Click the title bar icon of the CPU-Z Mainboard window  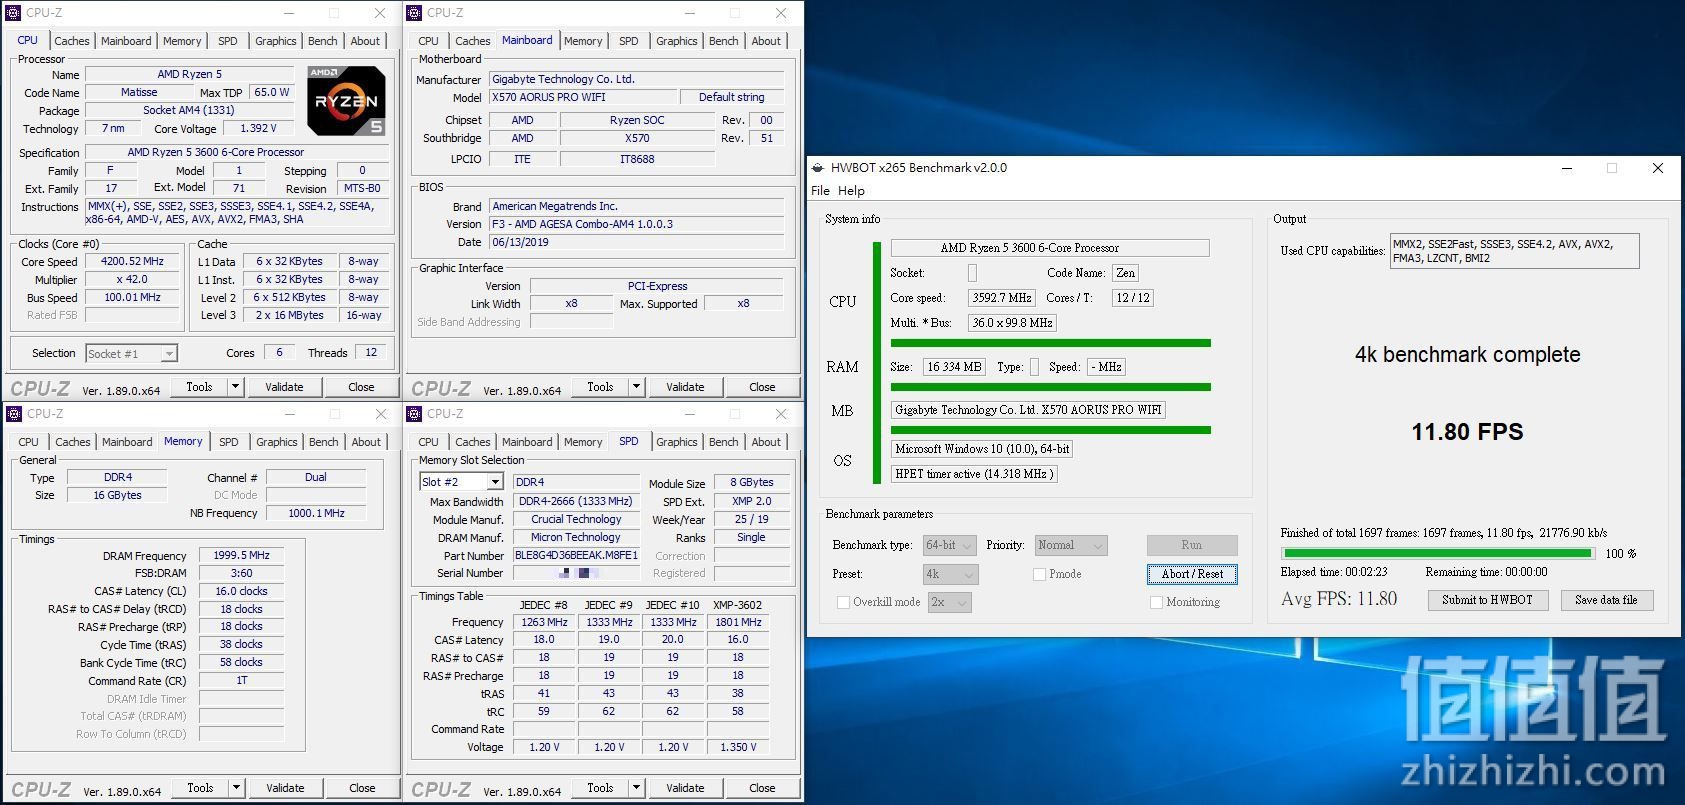point(413,13)
